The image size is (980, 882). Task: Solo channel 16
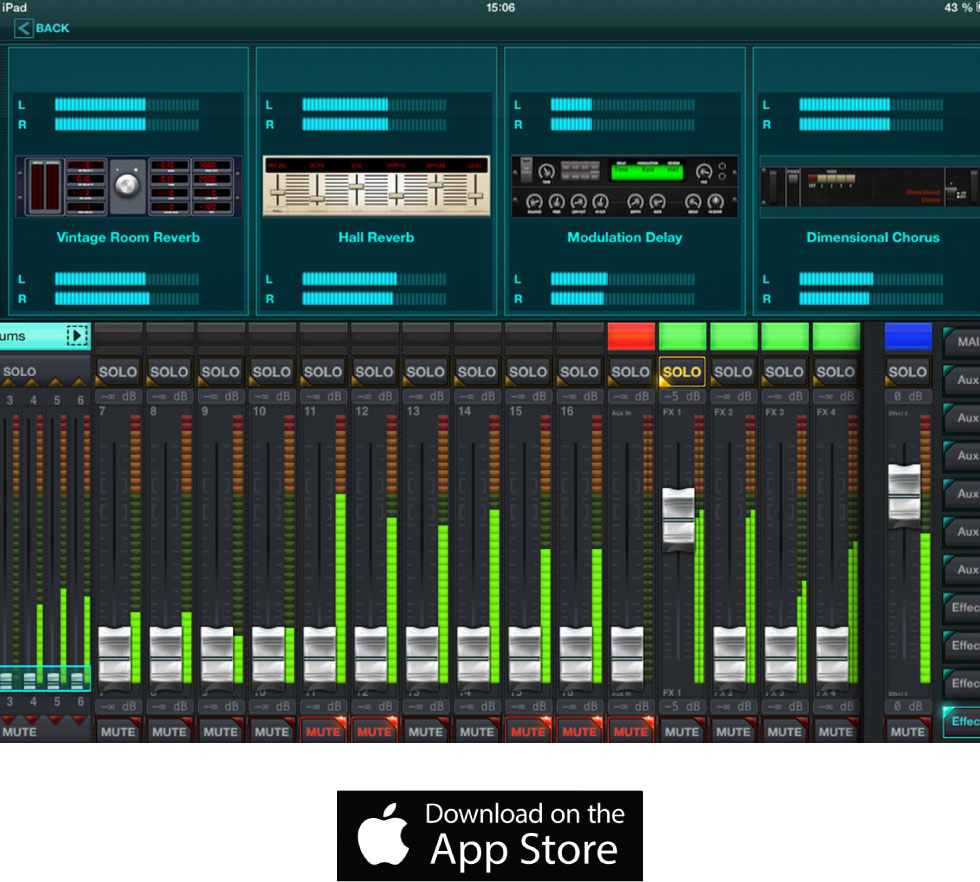point(579,372)
